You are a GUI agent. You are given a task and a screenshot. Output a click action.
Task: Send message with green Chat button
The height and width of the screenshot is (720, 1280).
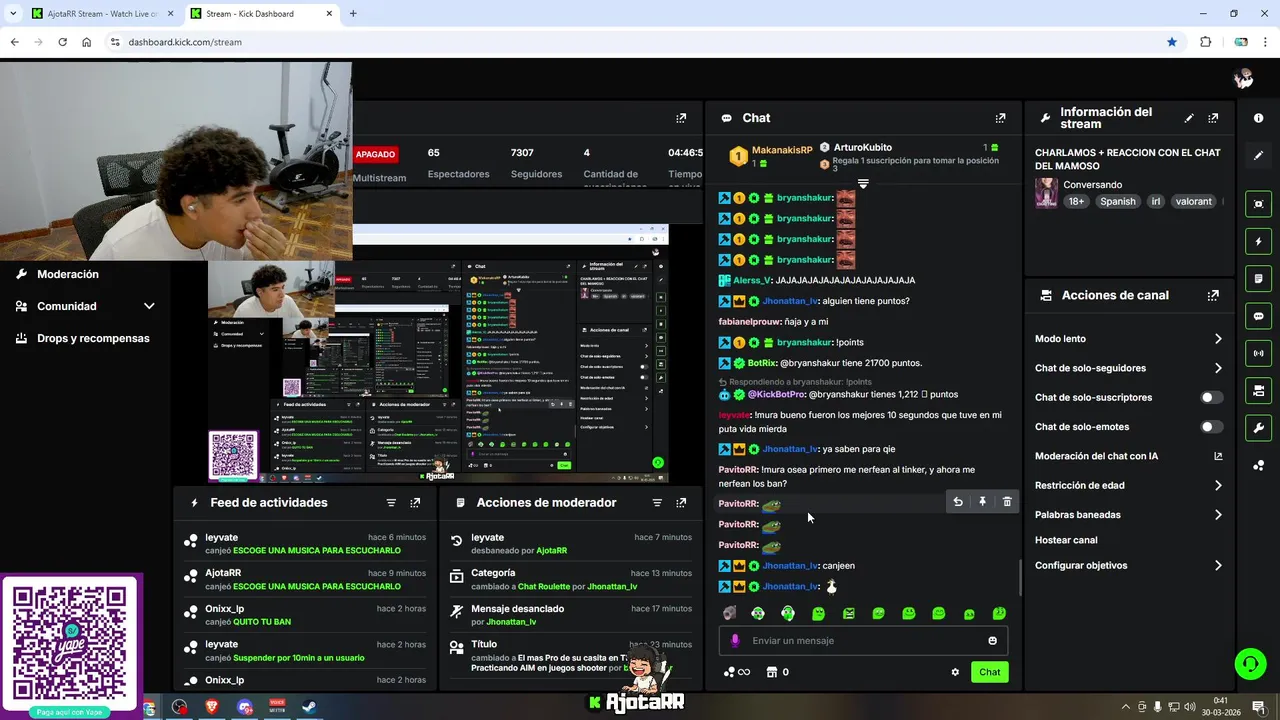[x=989, y=672]
